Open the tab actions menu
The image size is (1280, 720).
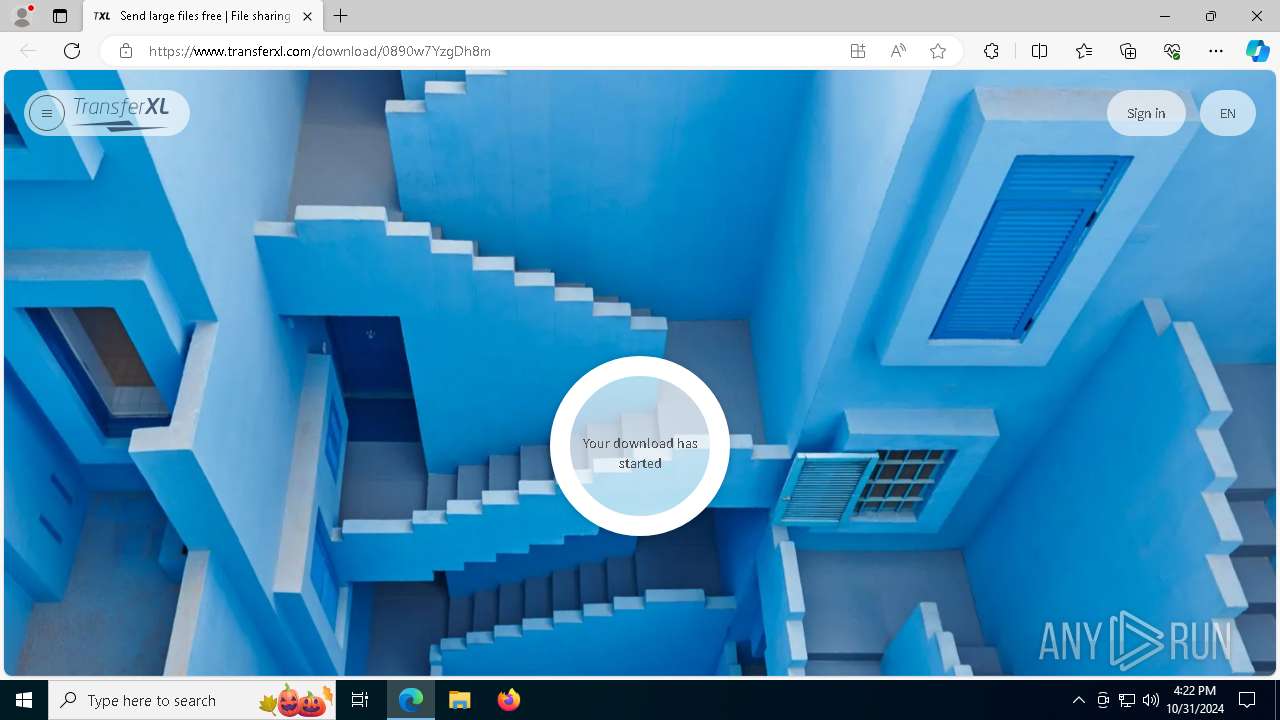pos(60,16)
